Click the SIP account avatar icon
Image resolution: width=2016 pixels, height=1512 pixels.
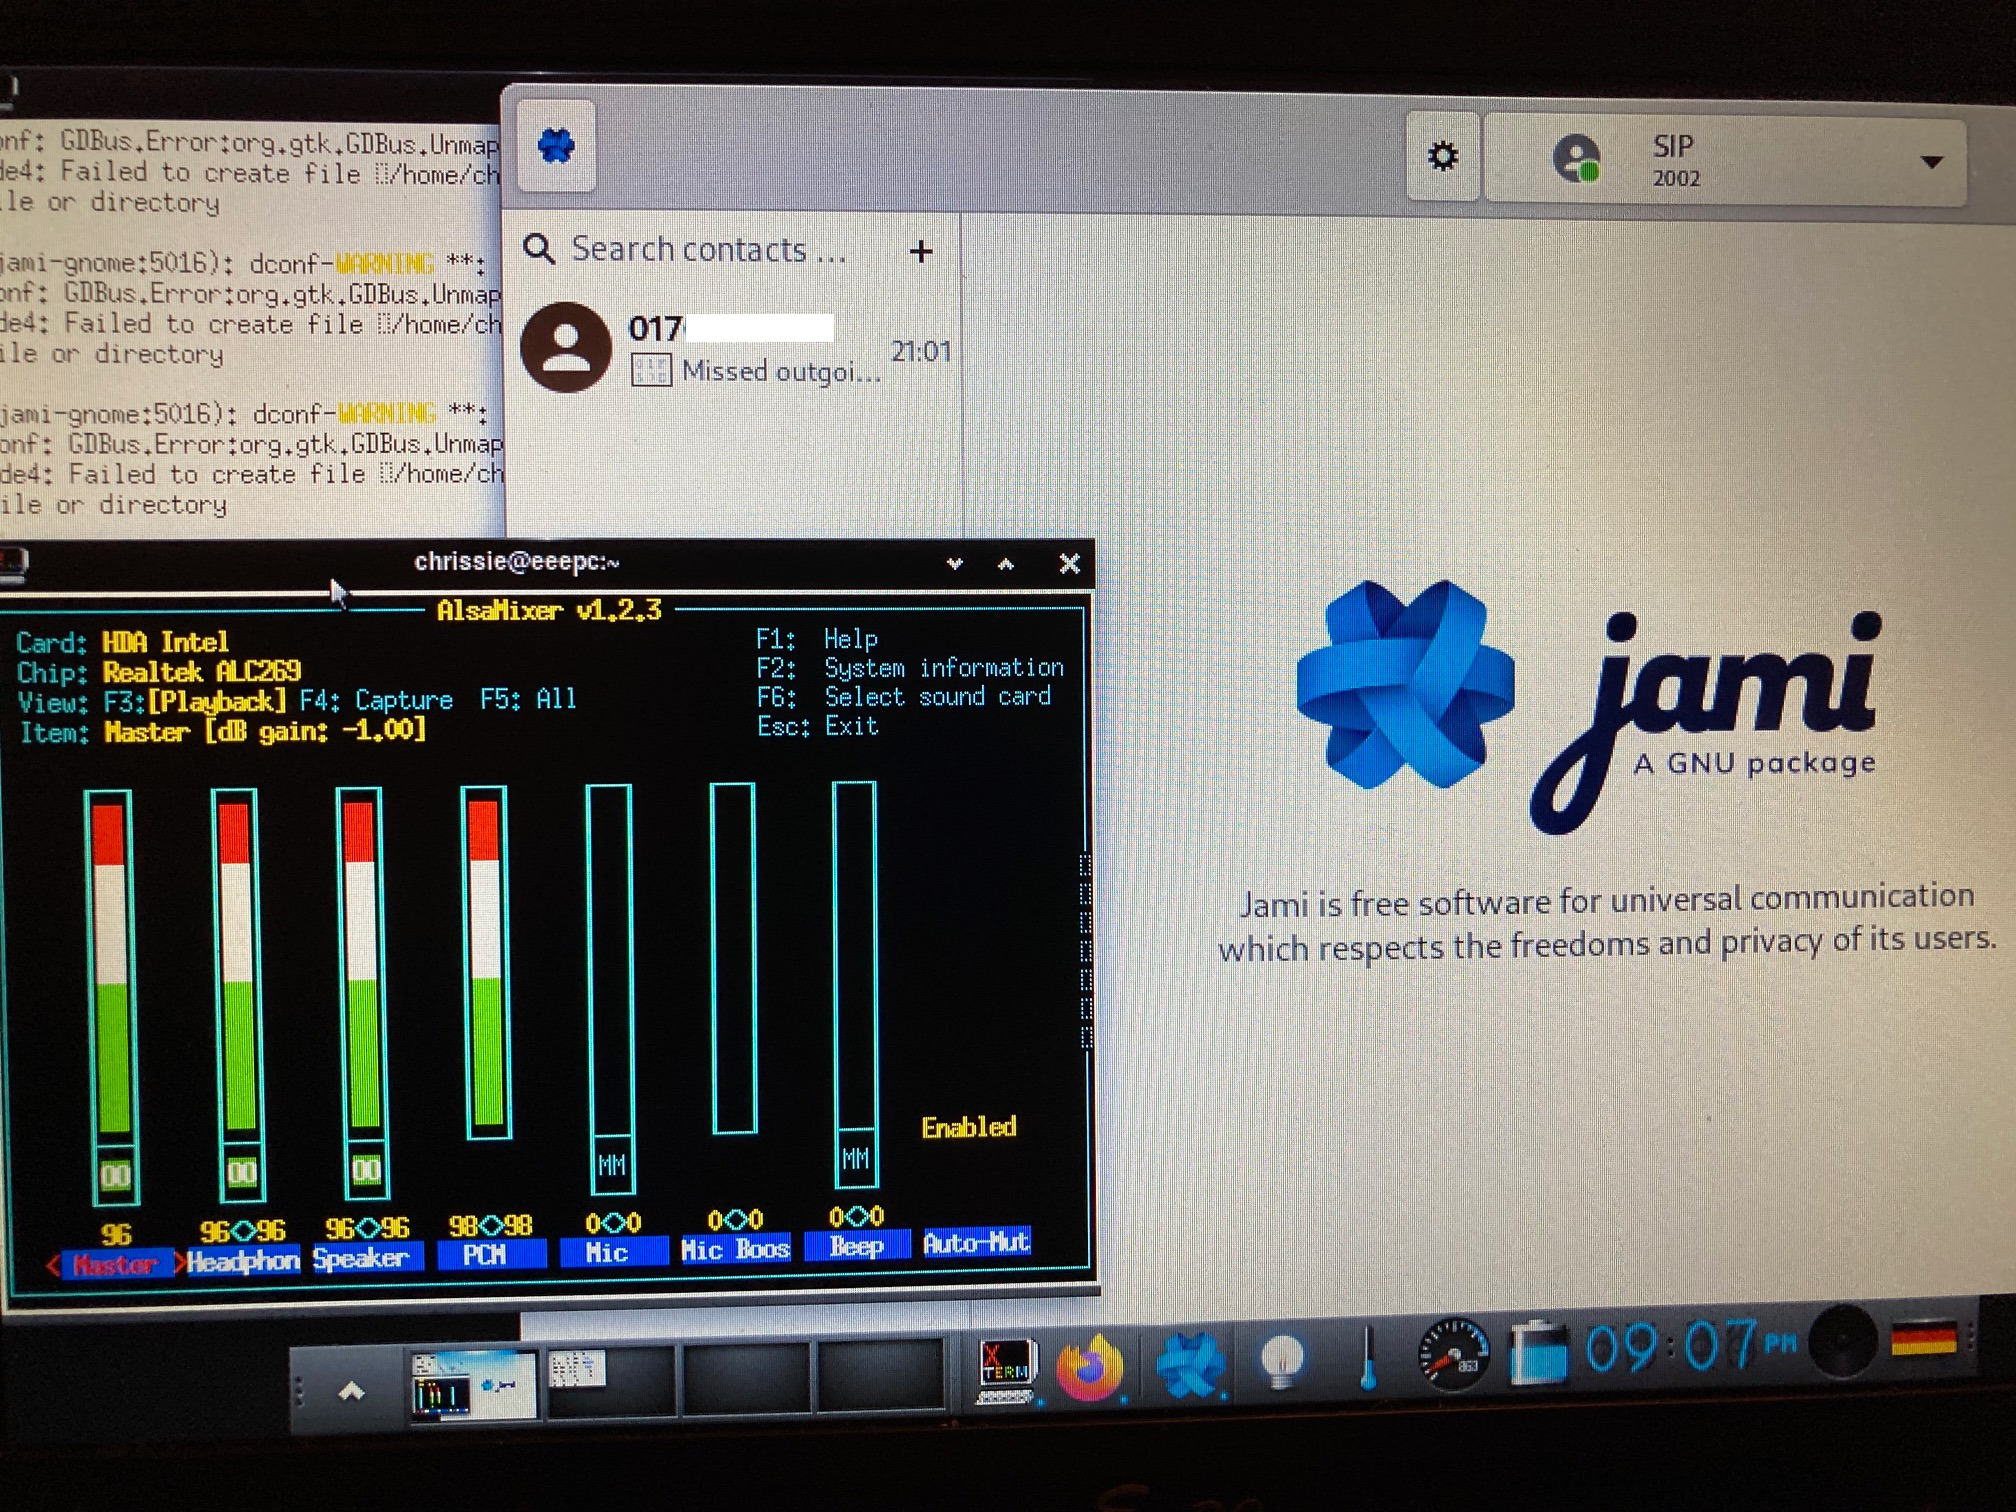pyautogui.click(x=1577, y=158)
